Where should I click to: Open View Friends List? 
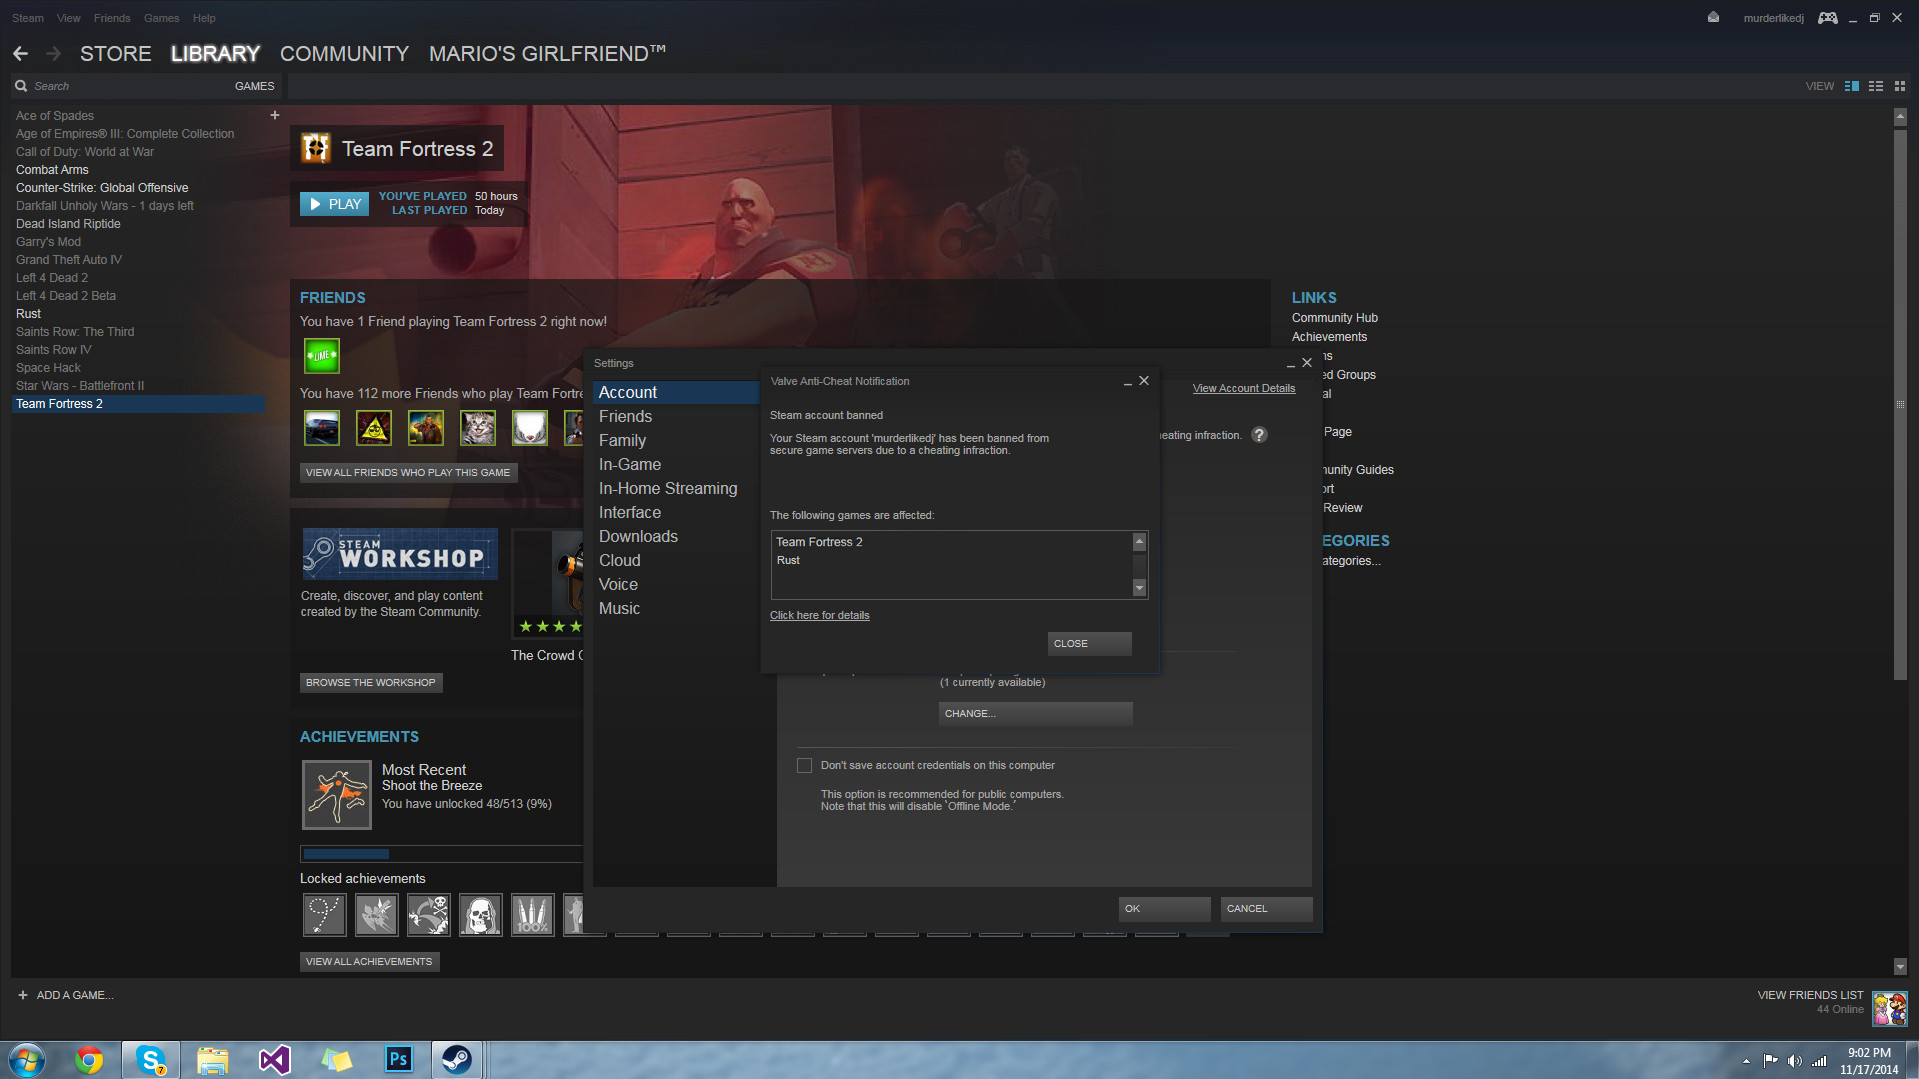click(x=1810, y=995)
